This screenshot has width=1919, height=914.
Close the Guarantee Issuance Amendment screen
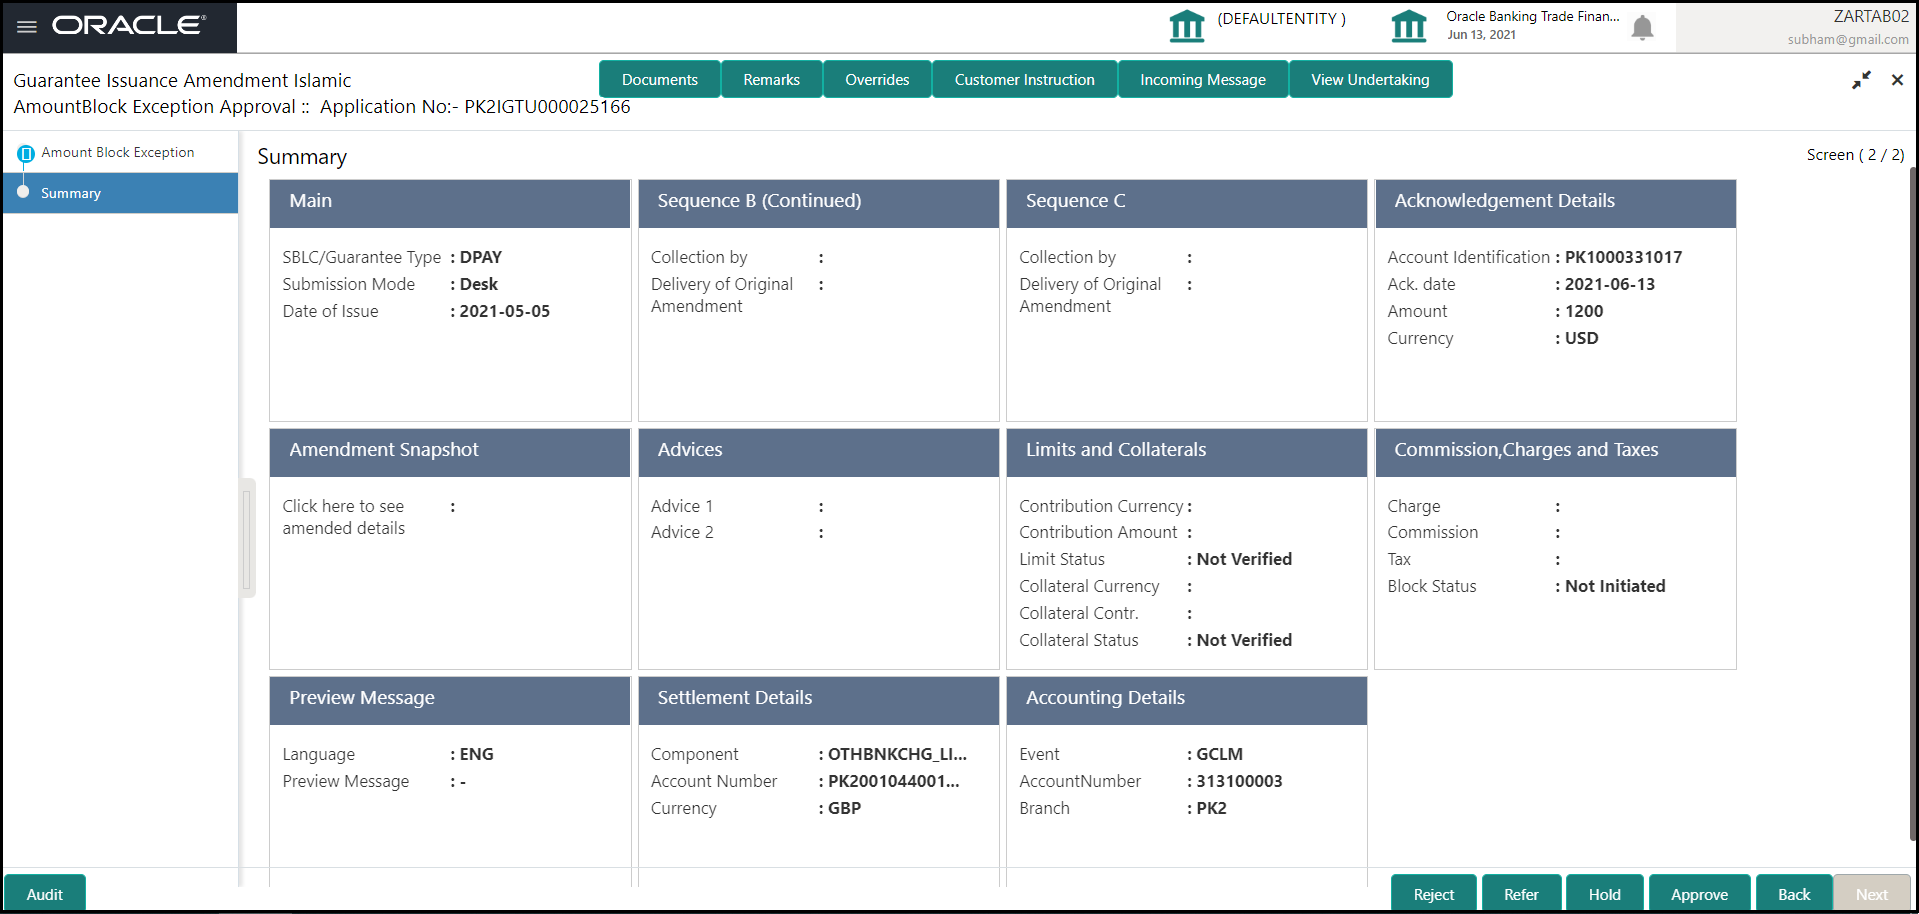tap(1896, 80)
